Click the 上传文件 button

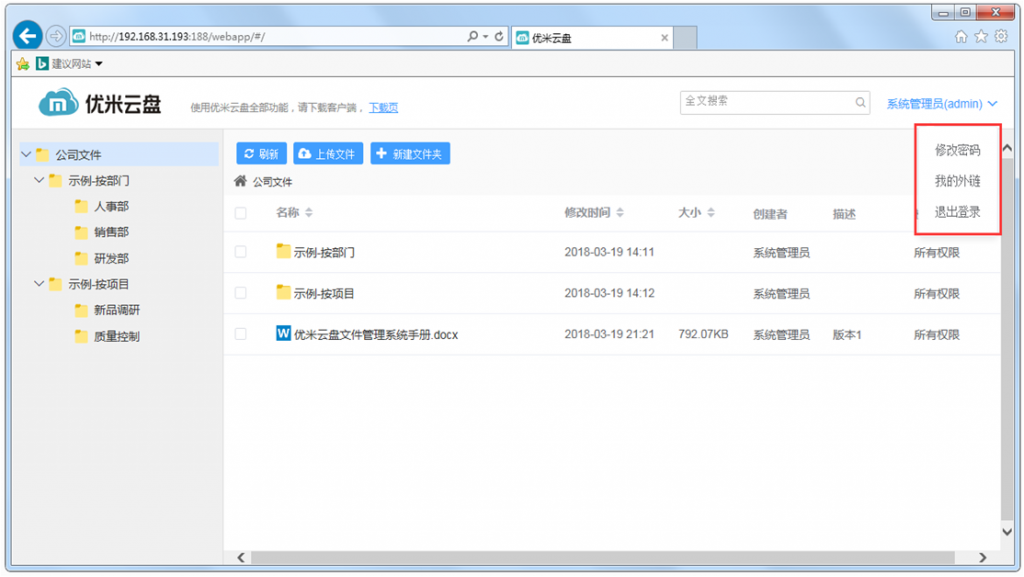327,154
